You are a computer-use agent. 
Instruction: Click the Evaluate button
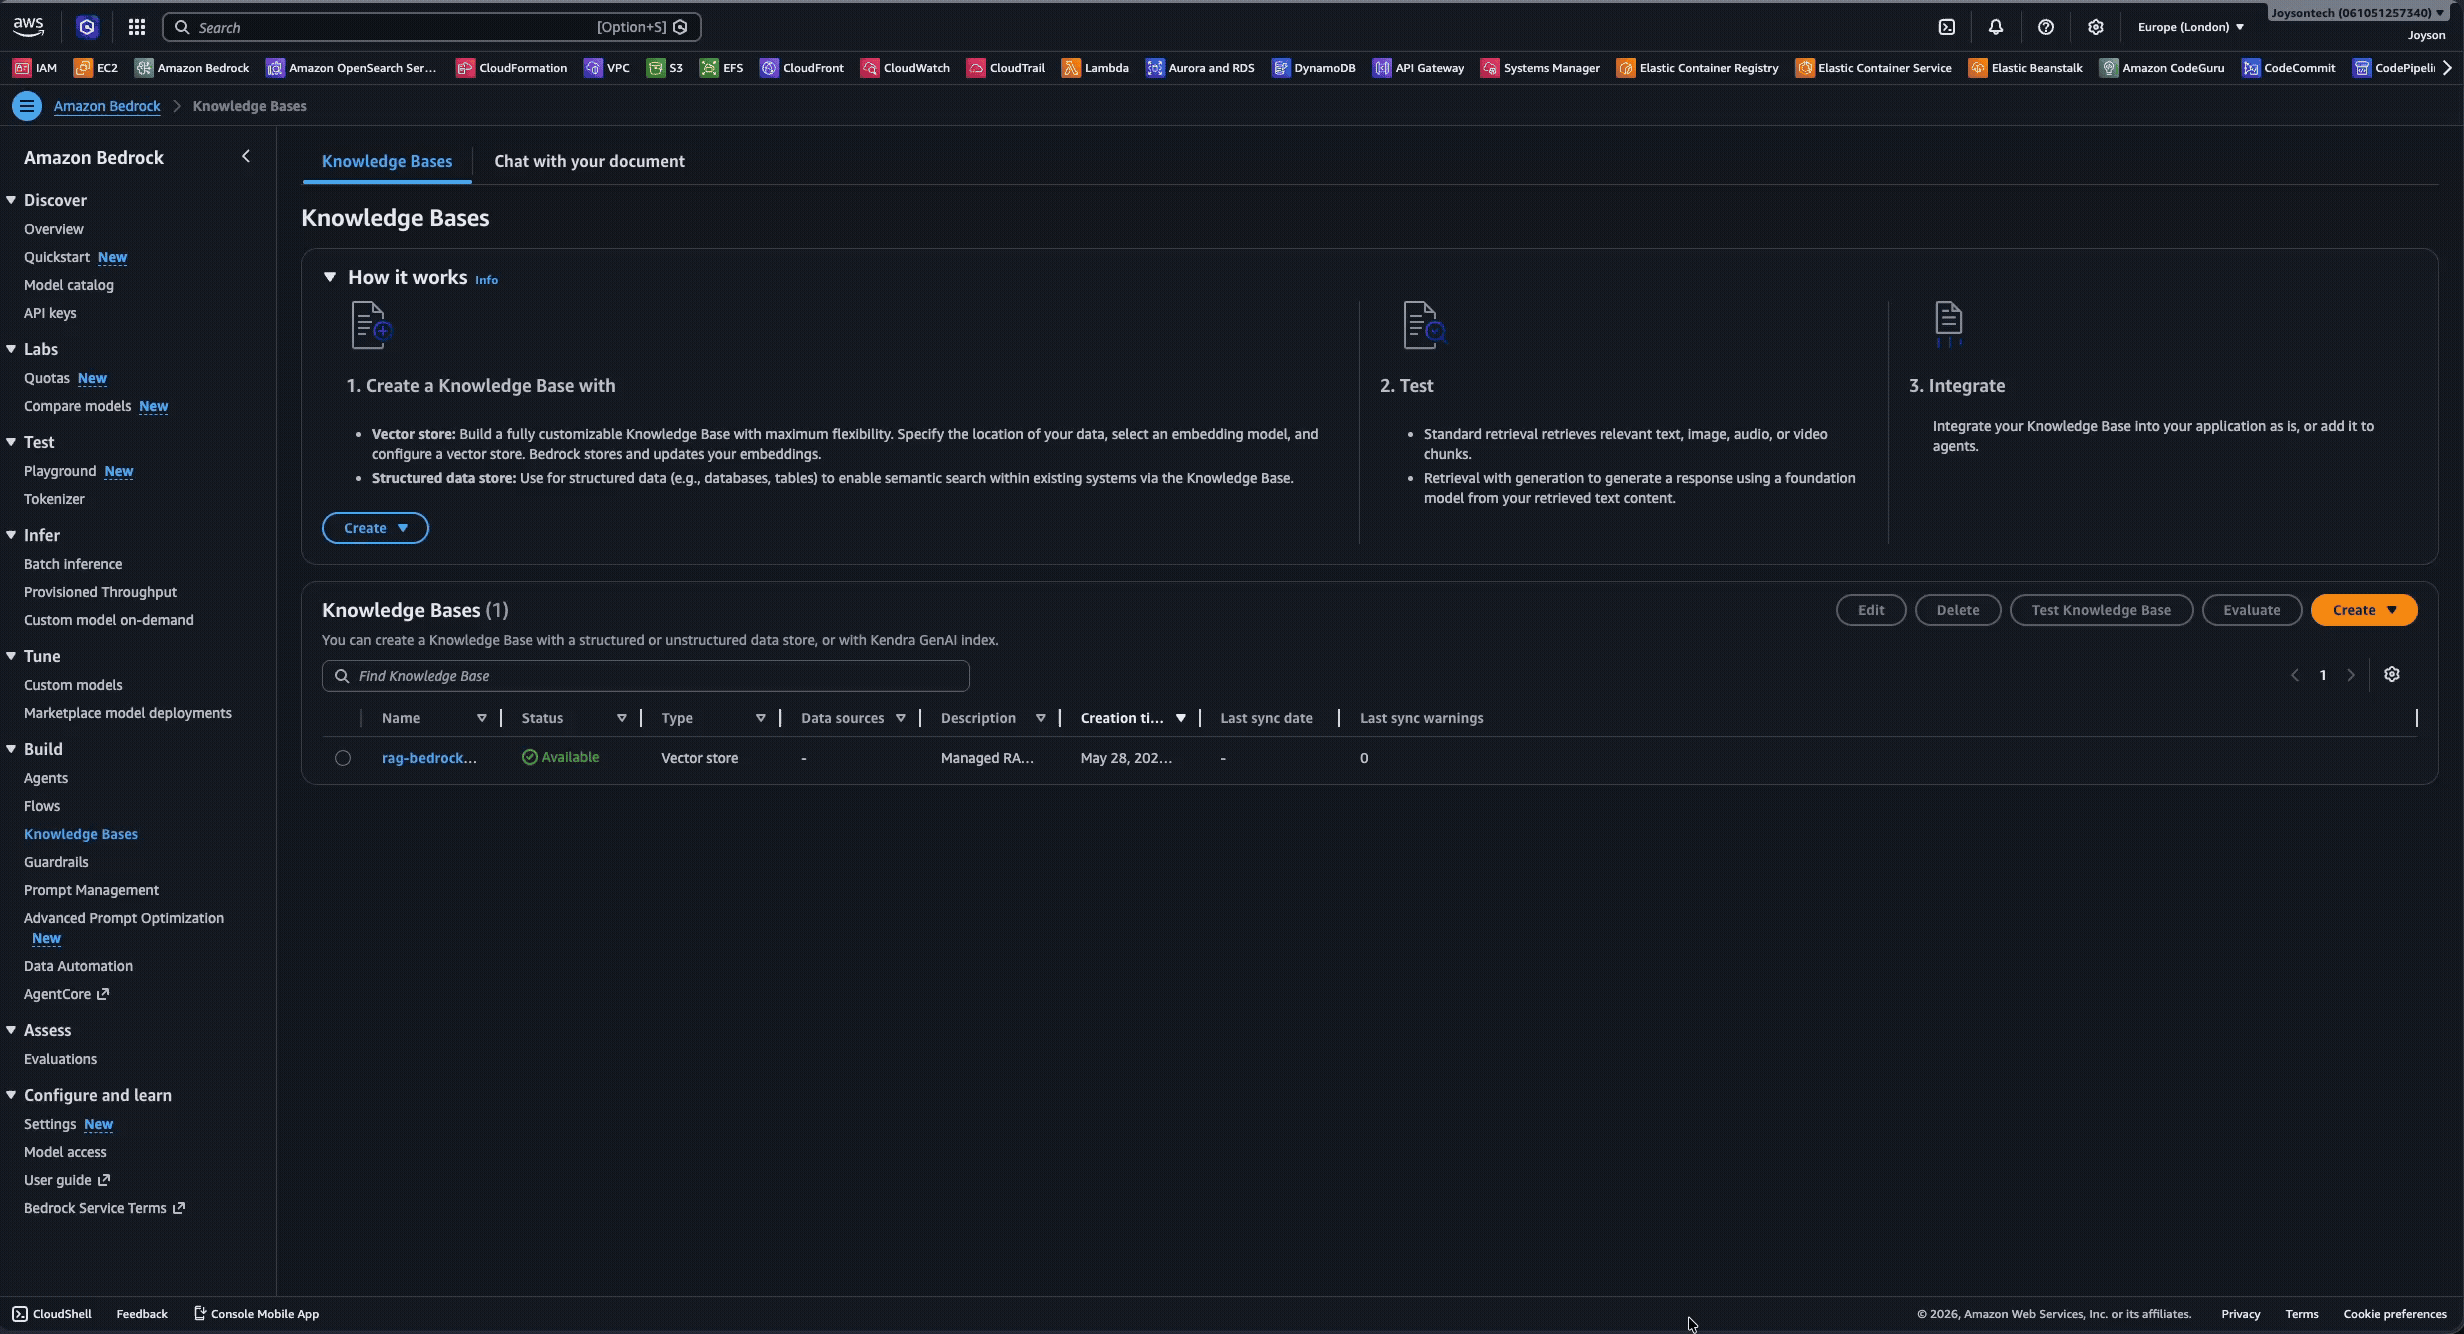pos(2251,610)
